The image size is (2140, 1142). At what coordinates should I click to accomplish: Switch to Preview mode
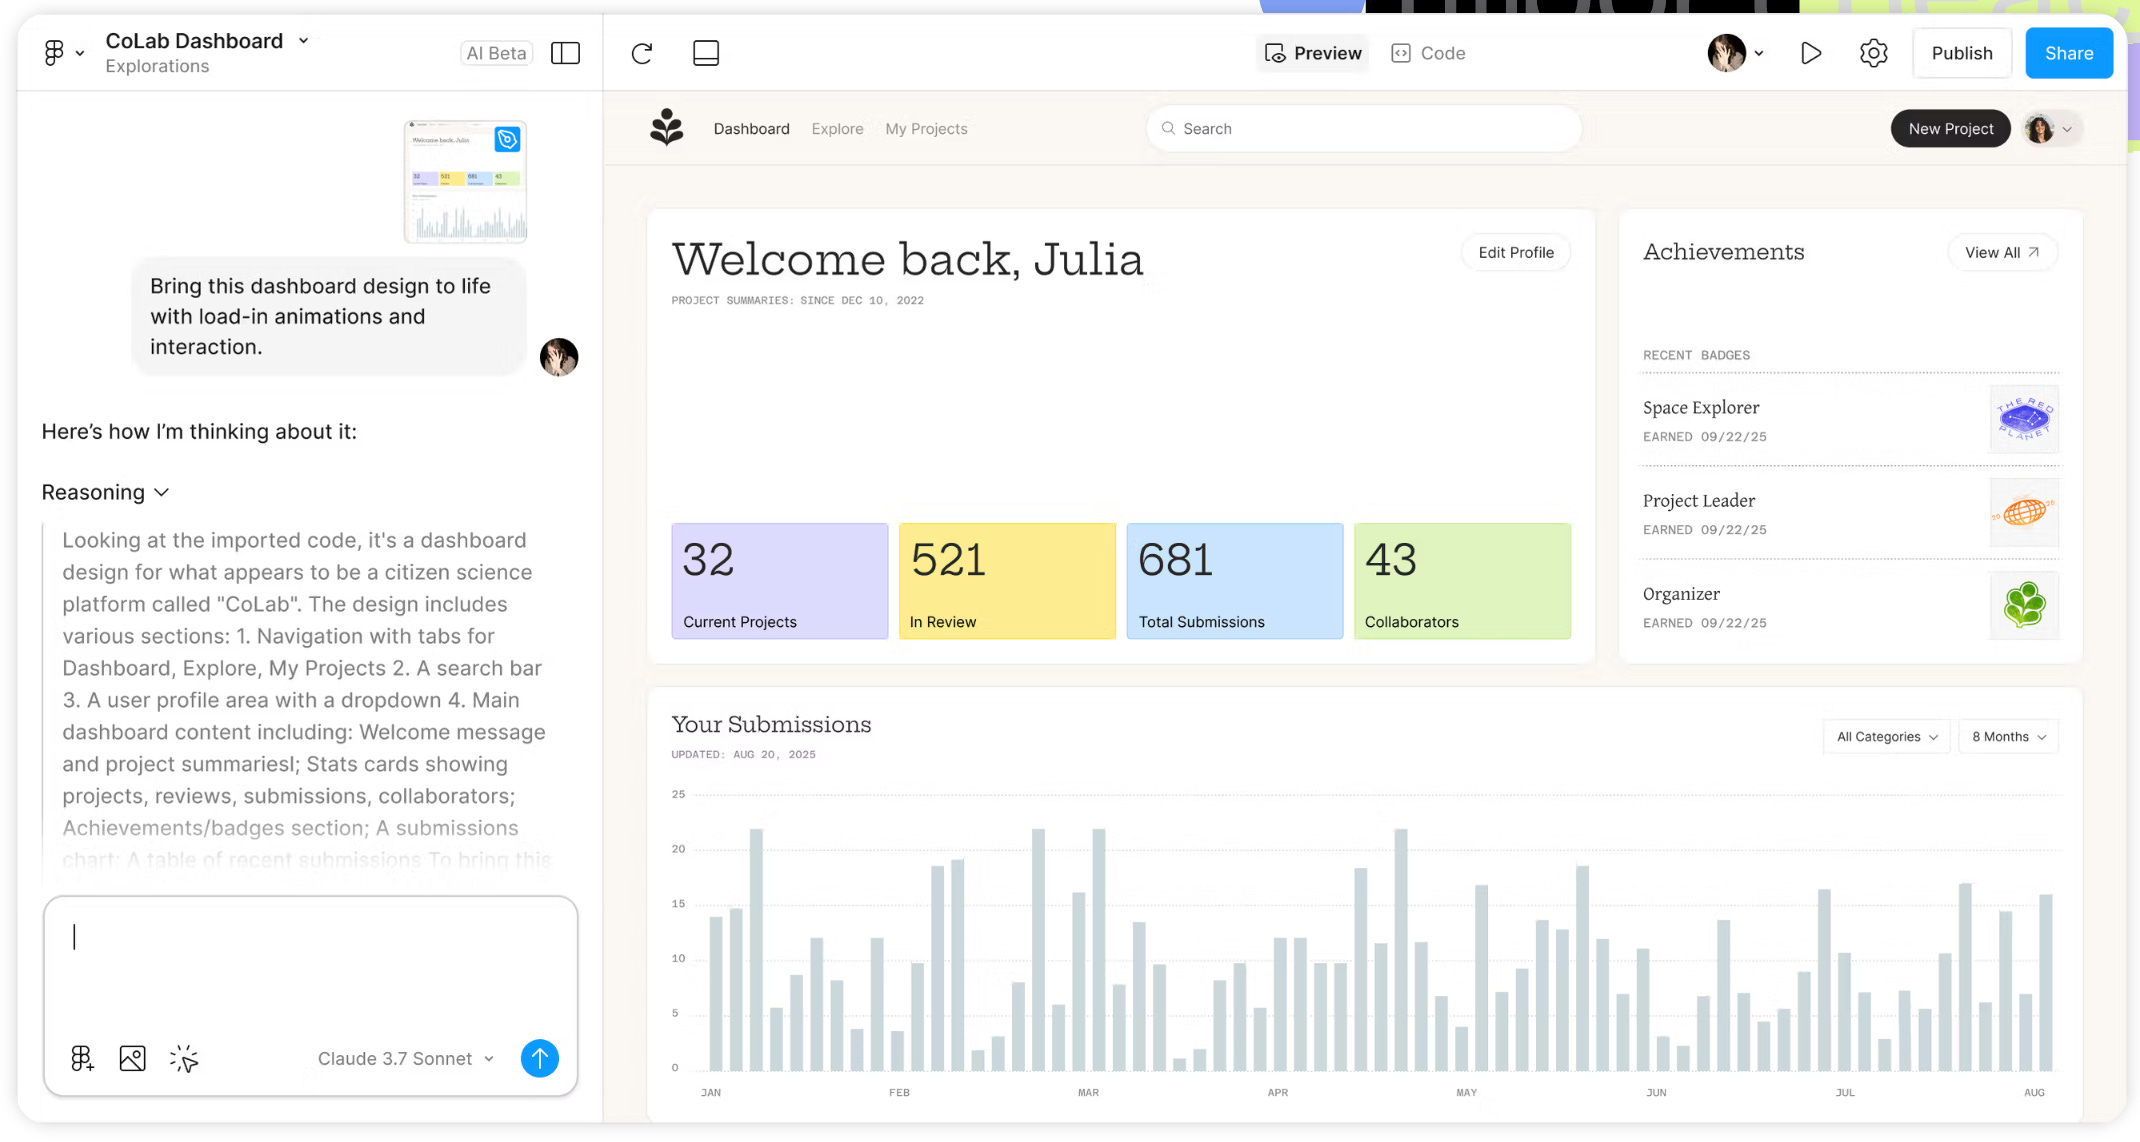(1313, 53)
